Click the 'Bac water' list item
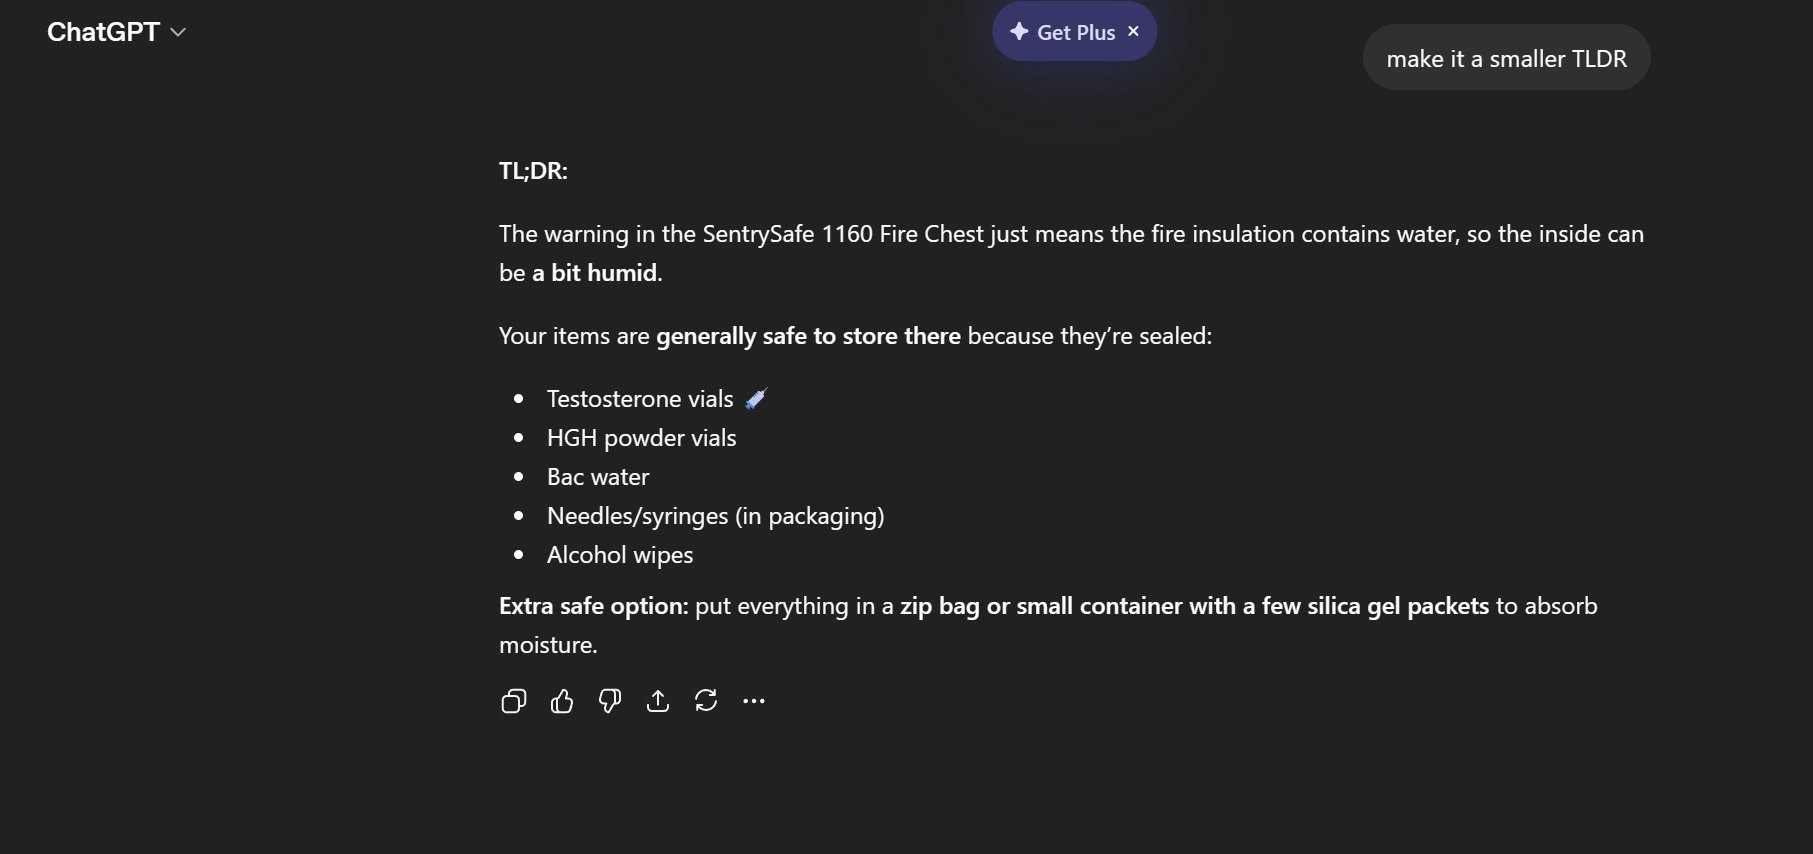The height and width of the screenshot is (854, 1813). (x=598, y=477)
